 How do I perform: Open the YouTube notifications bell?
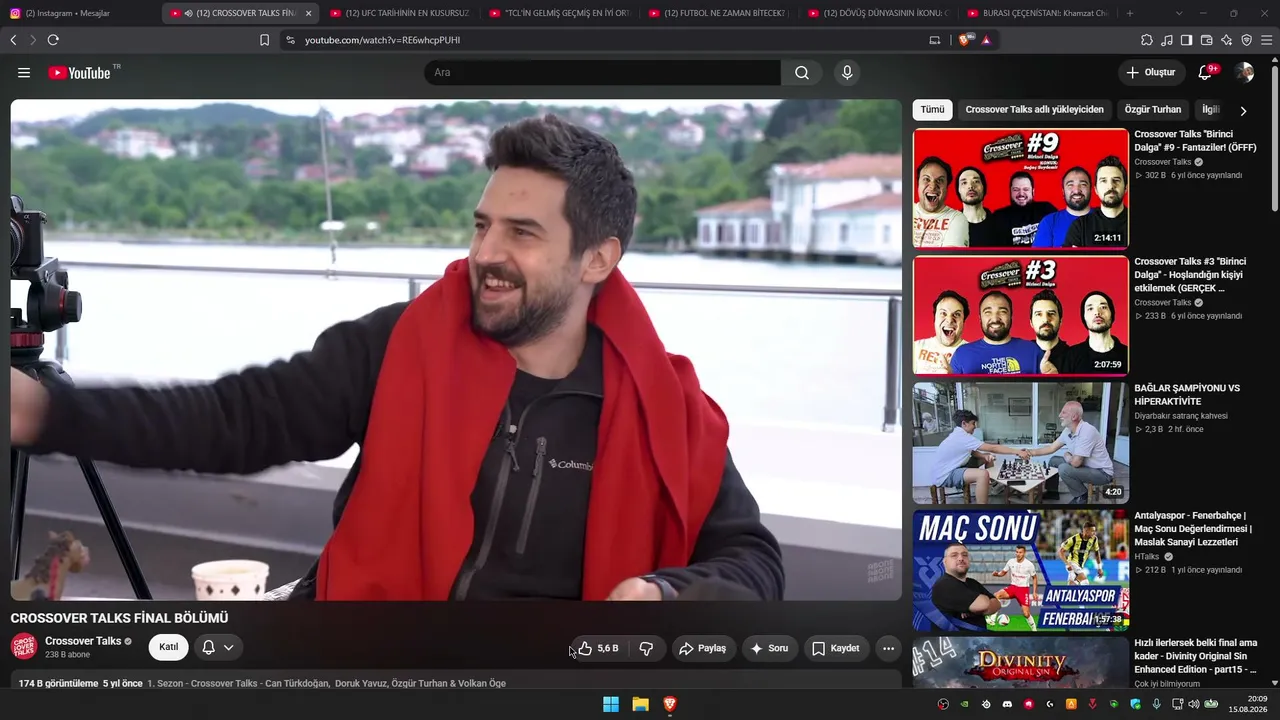click(1205, 72)
